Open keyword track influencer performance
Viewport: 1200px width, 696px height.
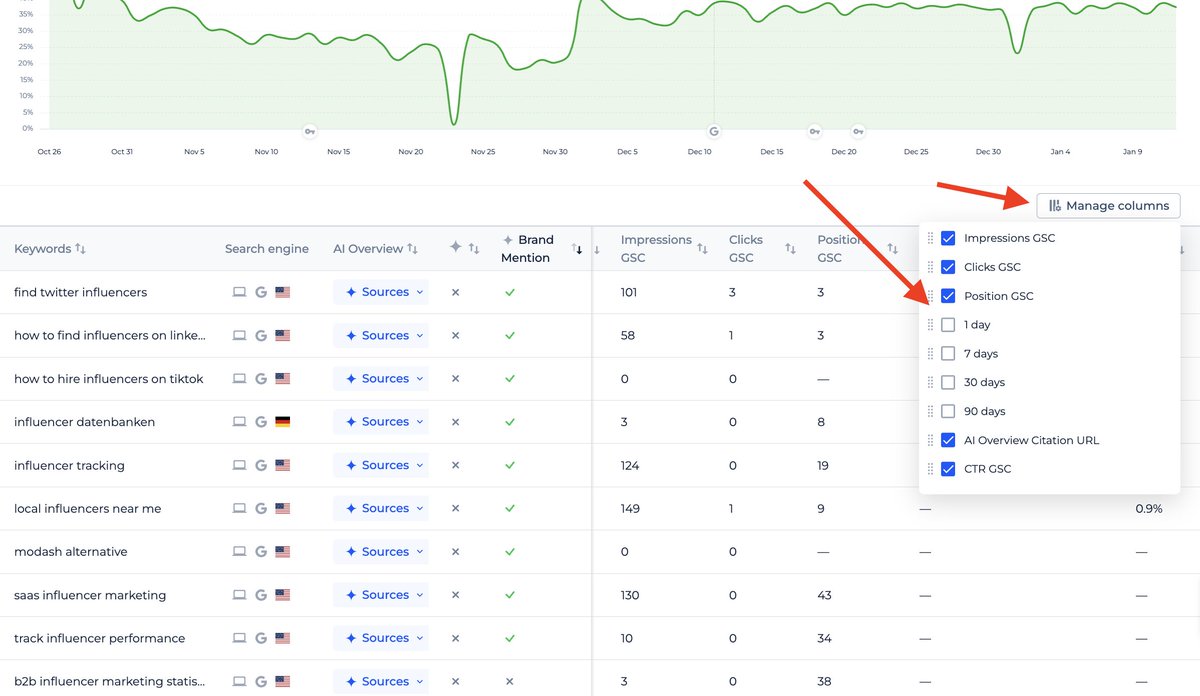99,638
